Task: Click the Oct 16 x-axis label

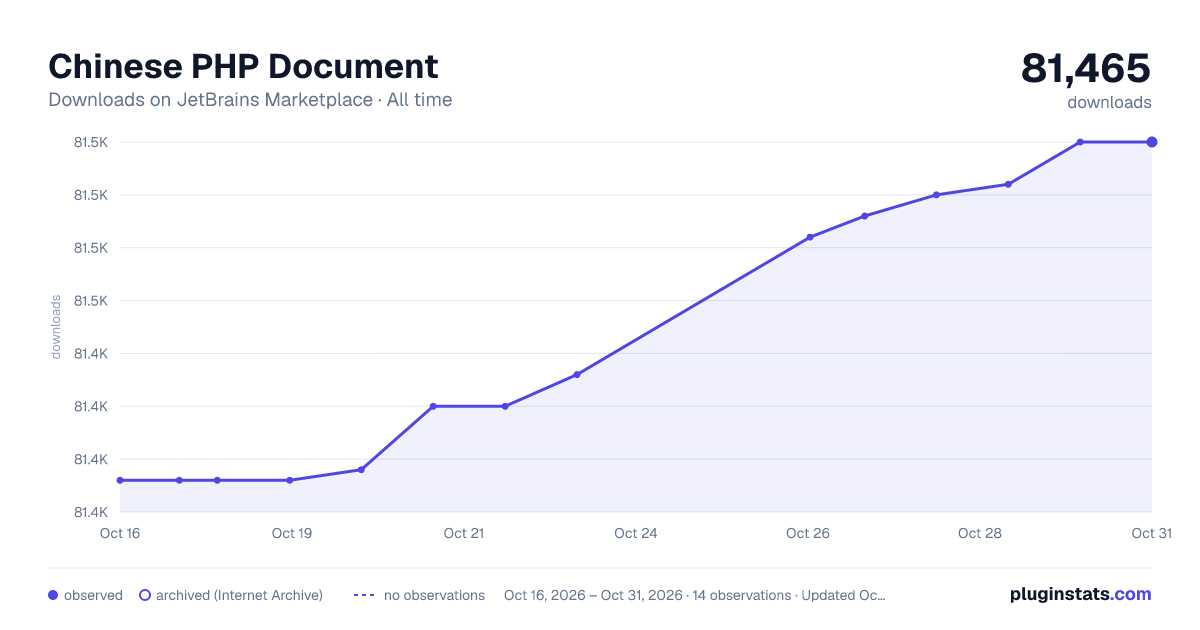Action: coord(120,533)
